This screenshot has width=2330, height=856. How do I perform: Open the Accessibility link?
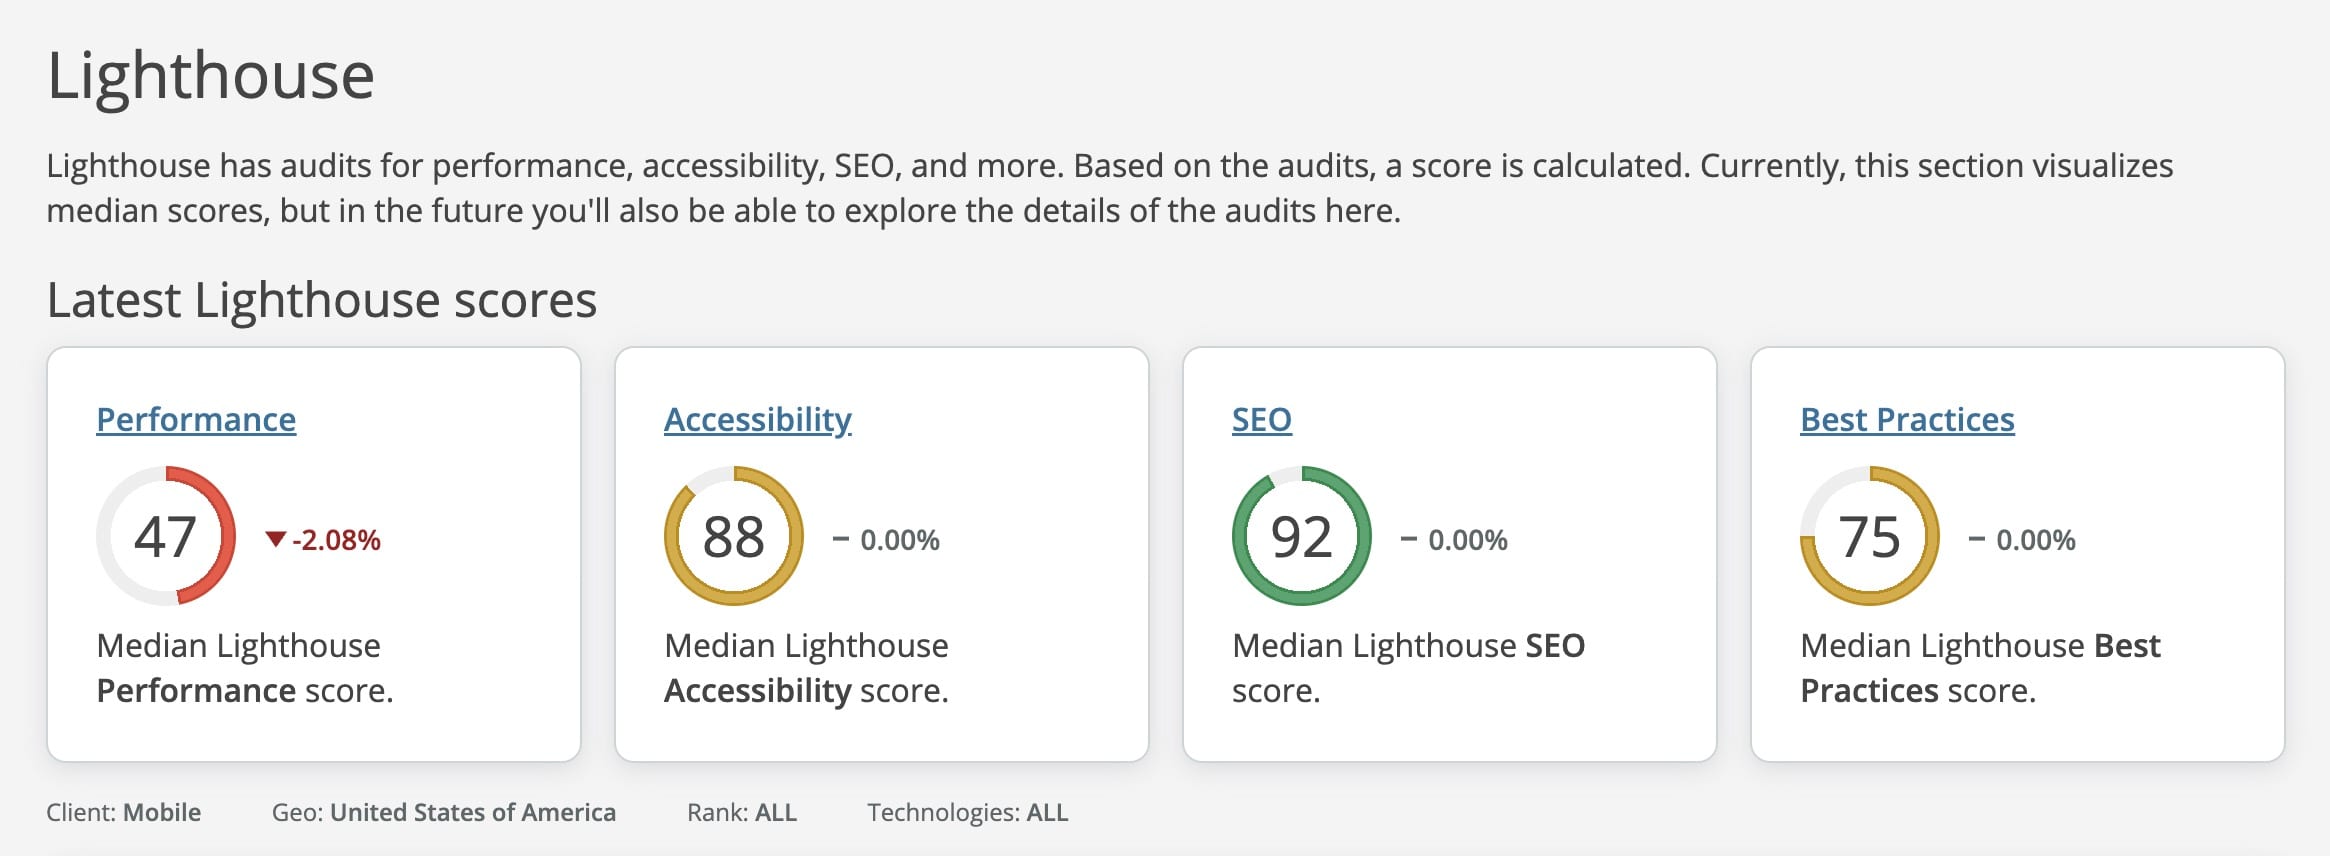758,420
